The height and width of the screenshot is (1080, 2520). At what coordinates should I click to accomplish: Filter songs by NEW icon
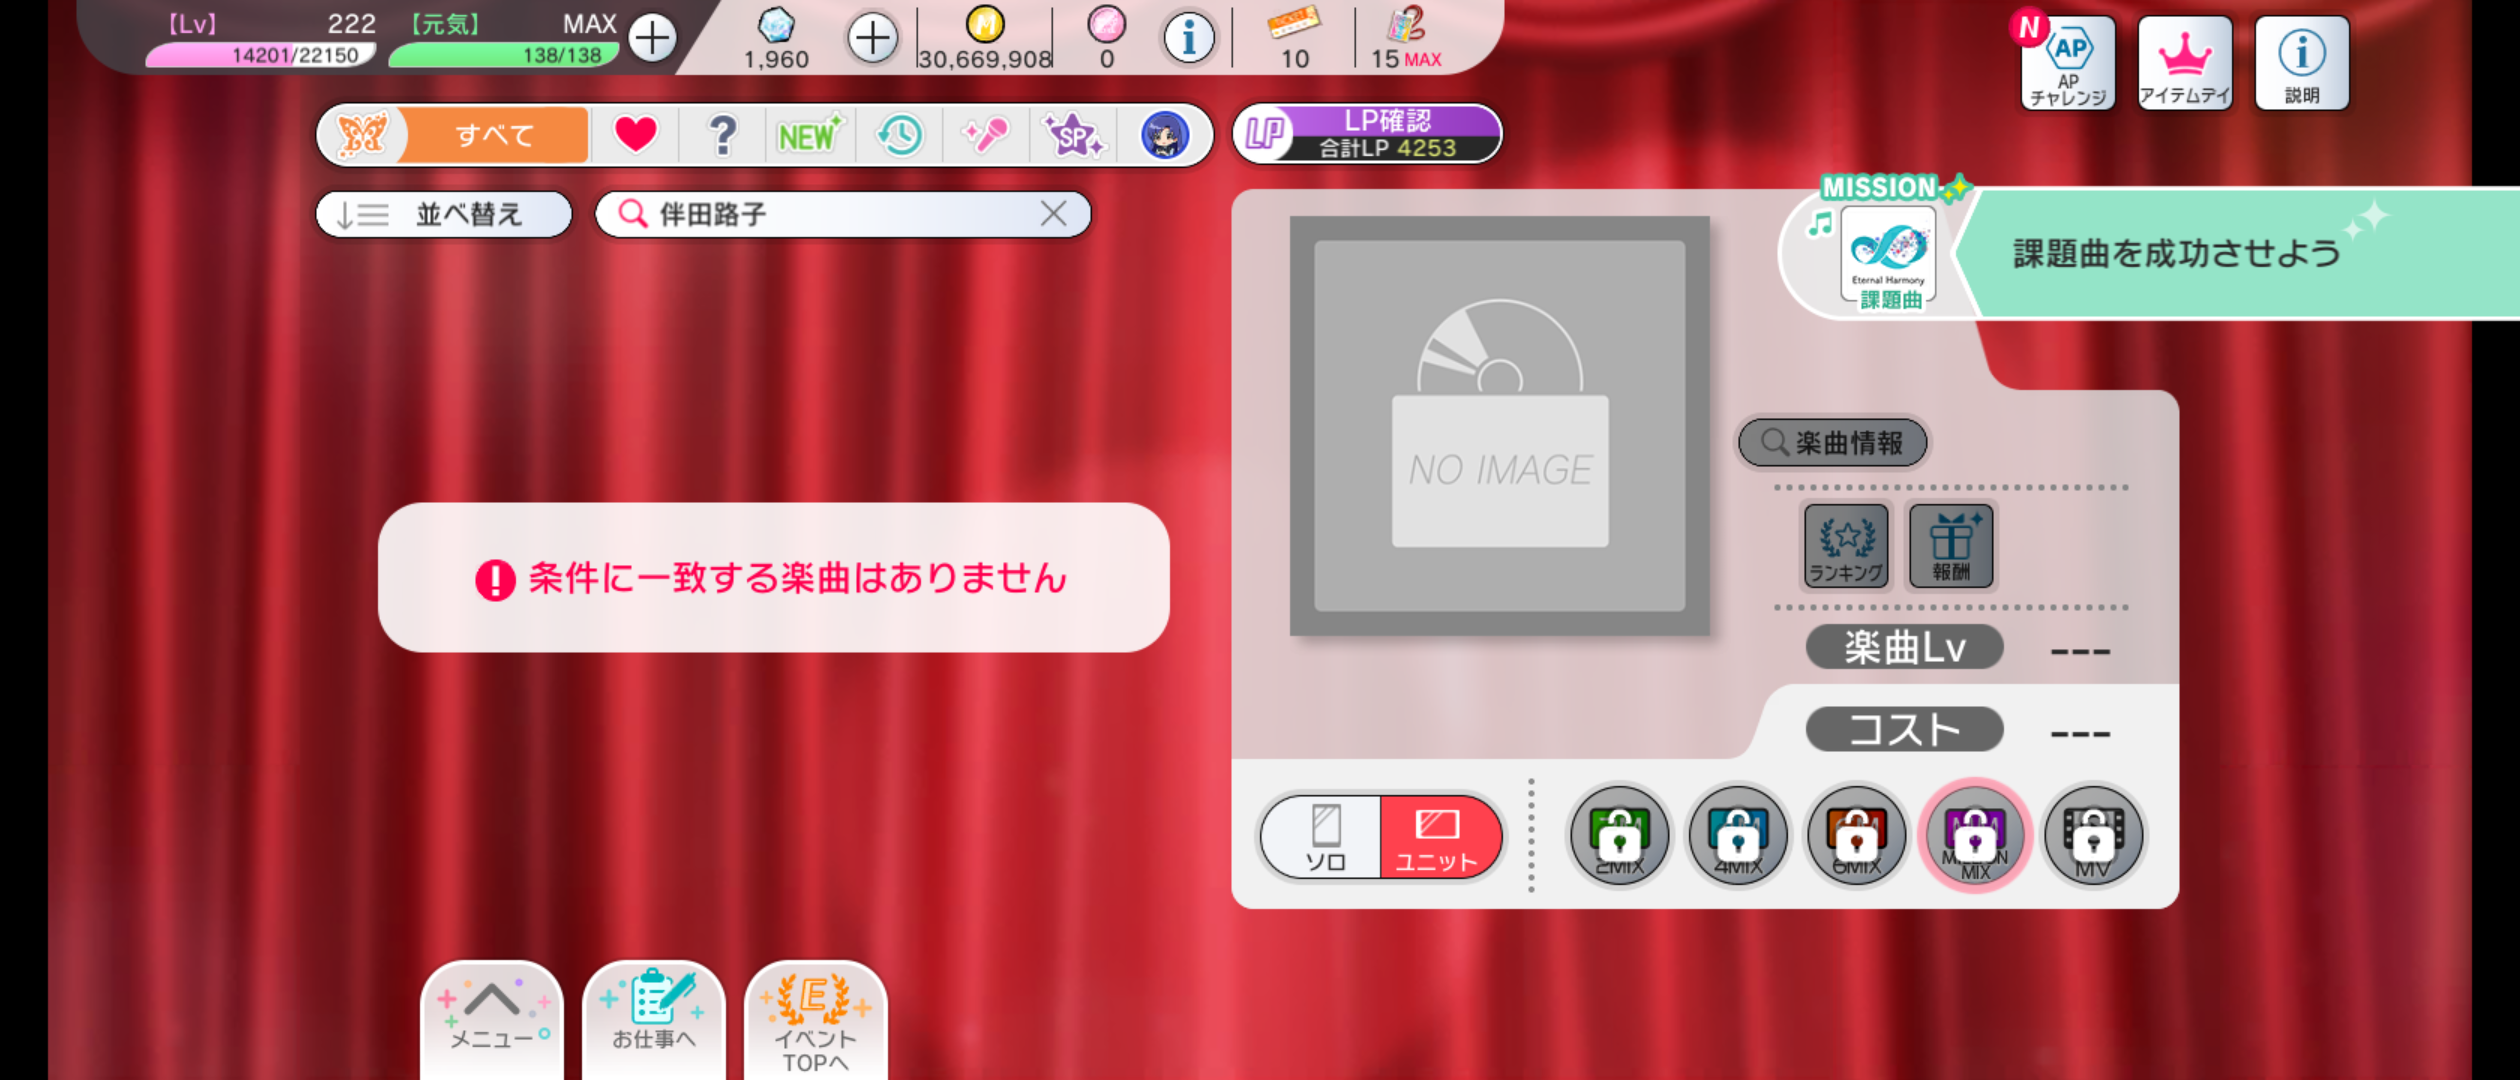tap(808, 134)
